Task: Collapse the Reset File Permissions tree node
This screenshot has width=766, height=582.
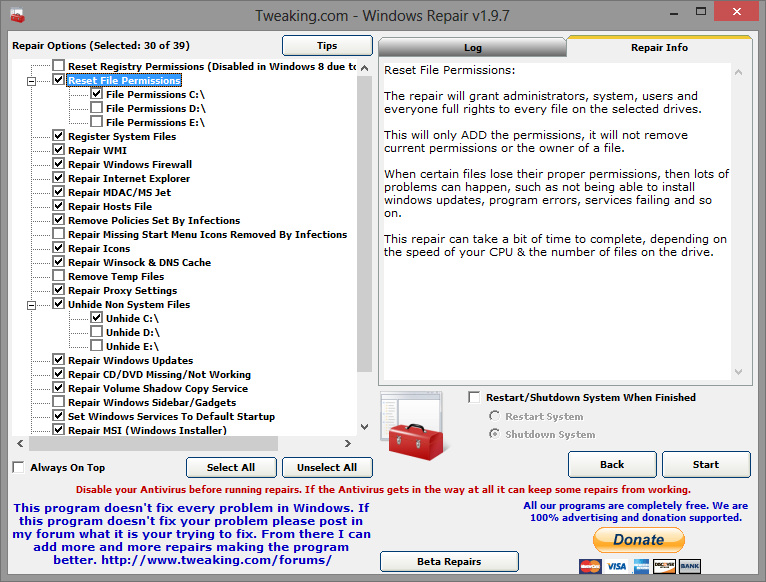Action: (32, 80)
